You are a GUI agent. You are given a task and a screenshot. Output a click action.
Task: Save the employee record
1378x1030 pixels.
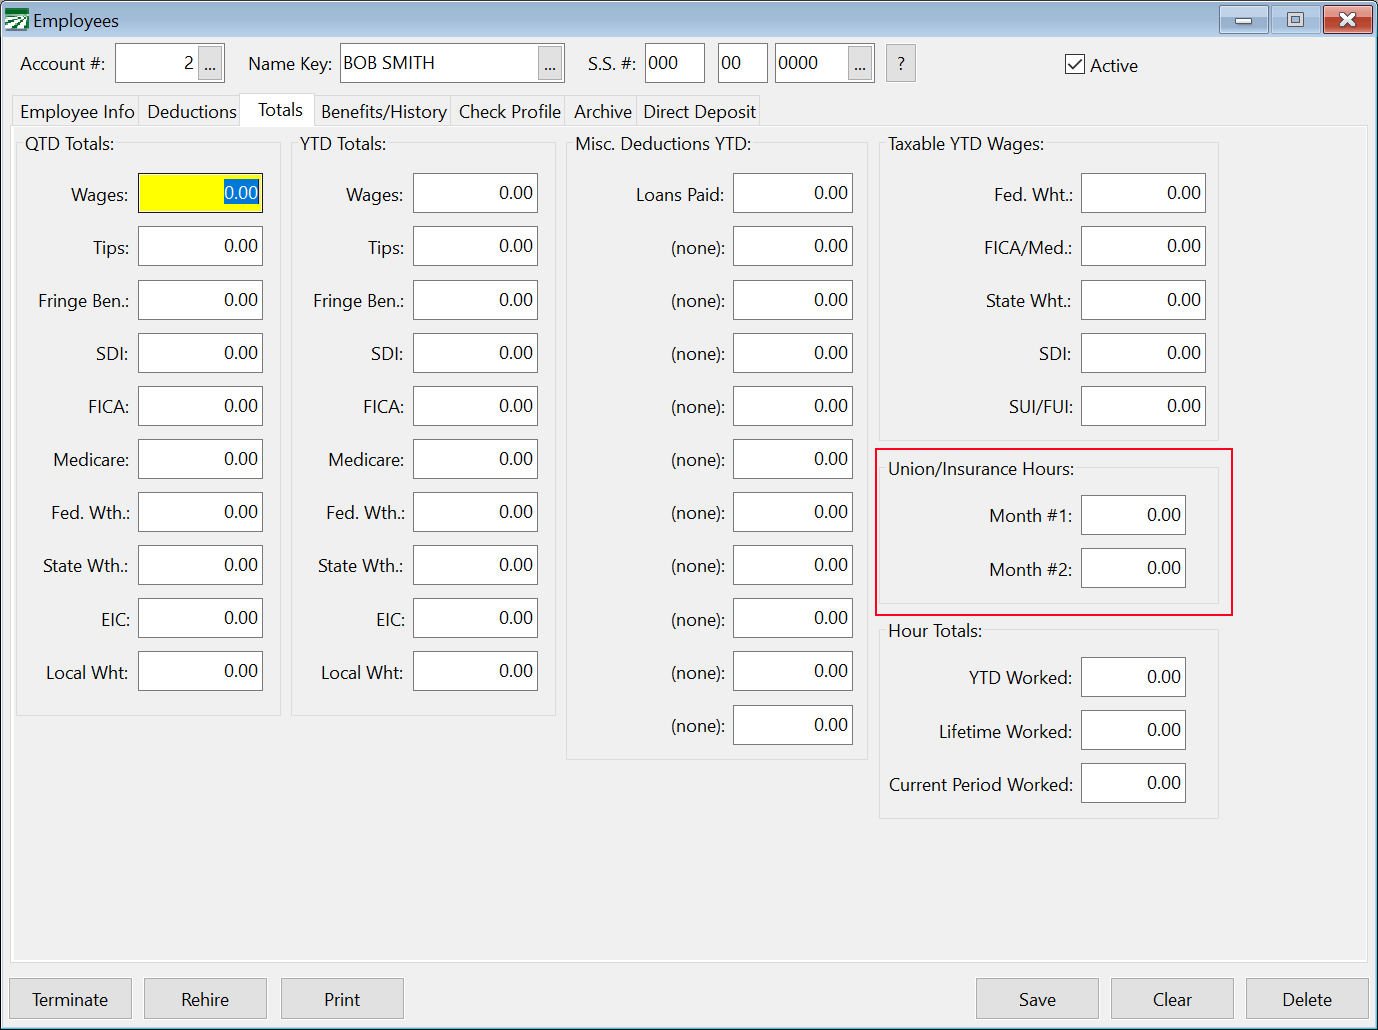click(x=1037, y=999)
